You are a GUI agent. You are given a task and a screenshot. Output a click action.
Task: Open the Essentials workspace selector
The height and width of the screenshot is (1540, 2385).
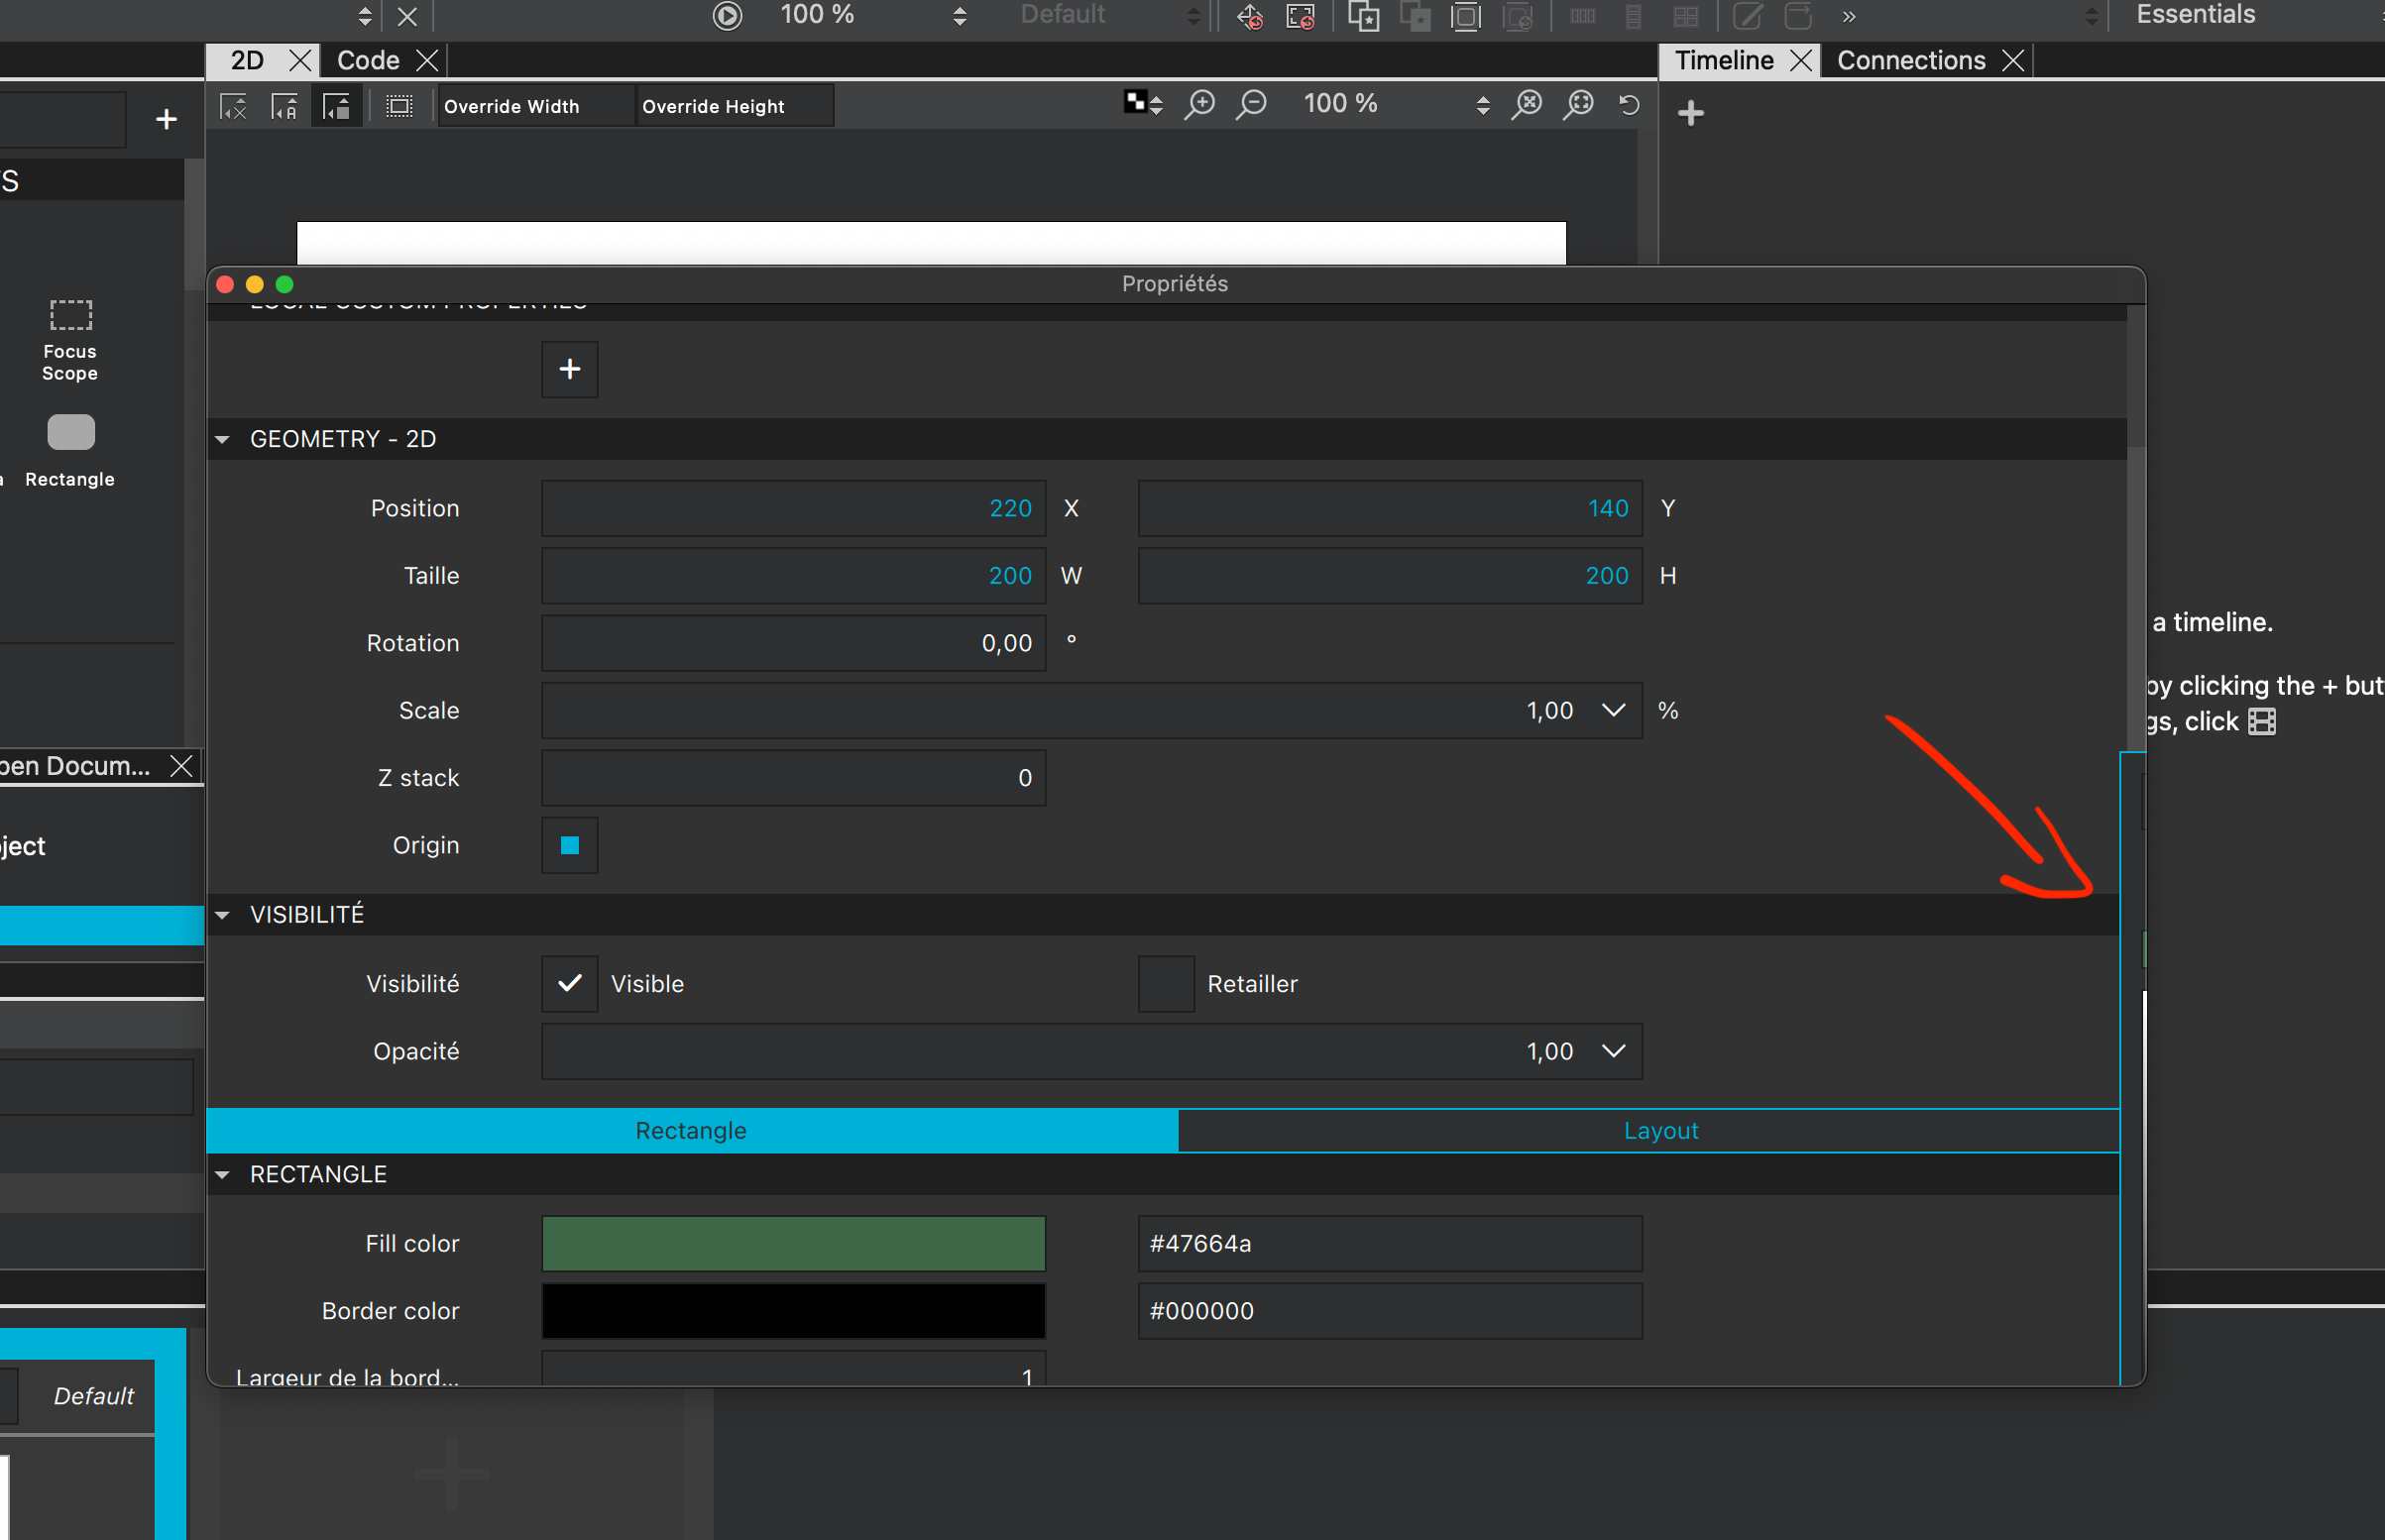[x=2195, y=15]
